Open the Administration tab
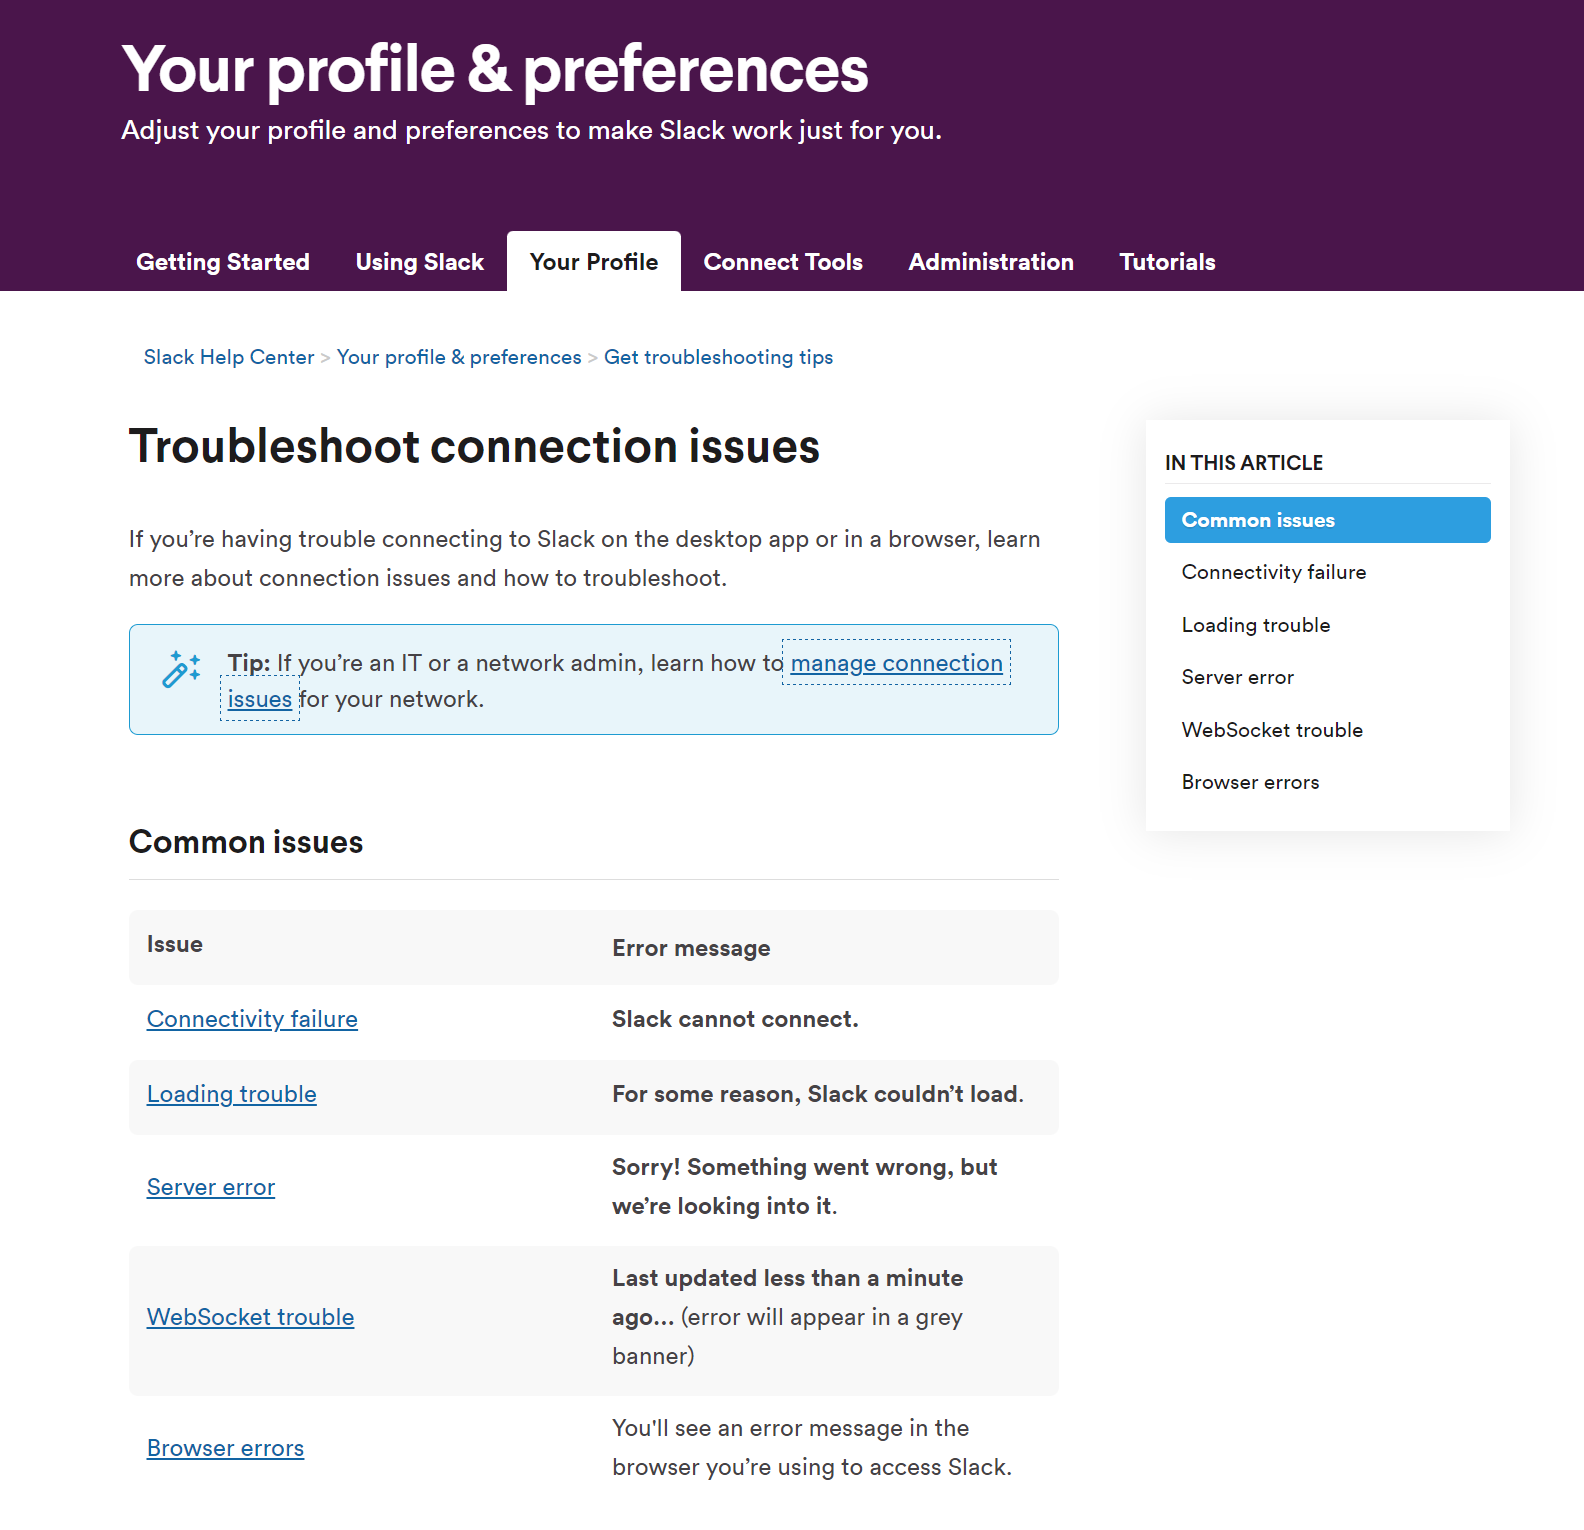Viewport: 1584px width, 1530px height. (990, 261)
